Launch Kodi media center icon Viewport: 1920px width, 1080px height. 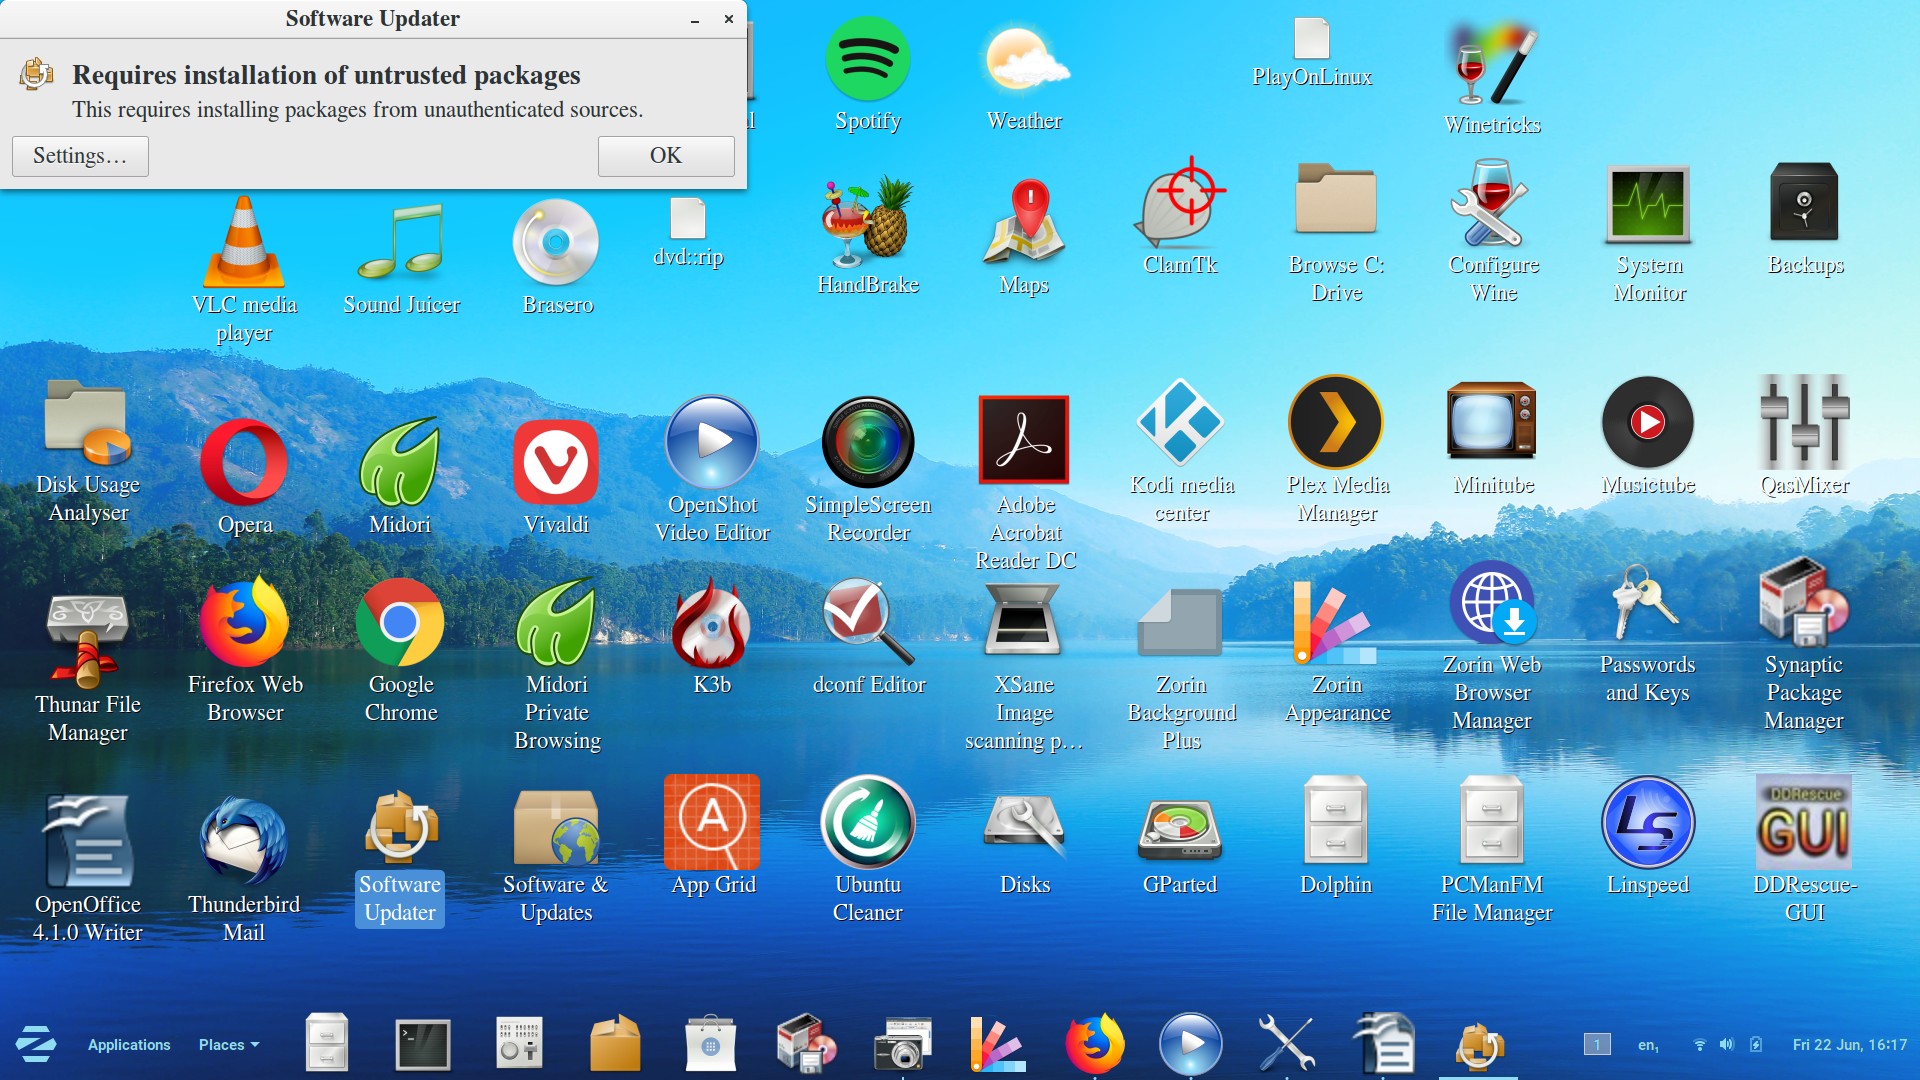1181,424
